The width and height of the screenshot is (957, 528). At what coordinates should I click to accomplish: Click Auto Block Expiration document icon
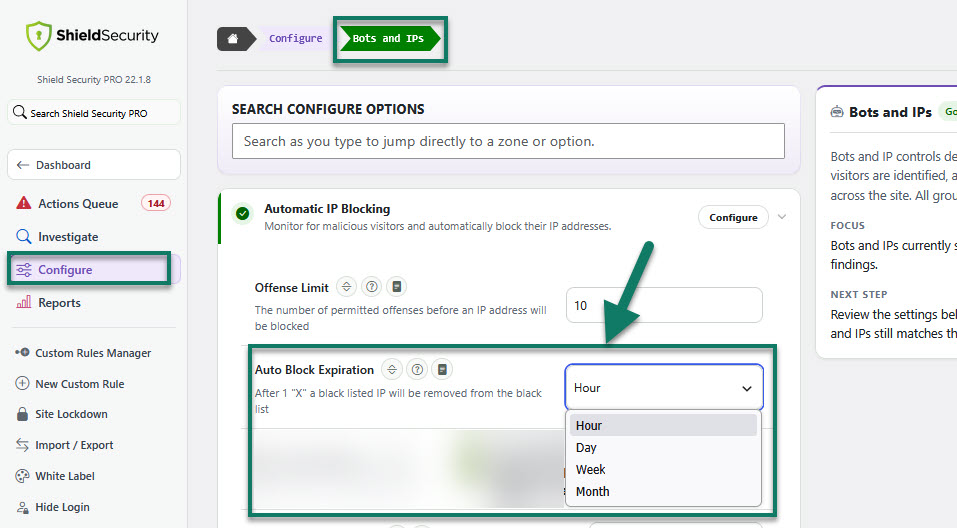click(442, 369)
